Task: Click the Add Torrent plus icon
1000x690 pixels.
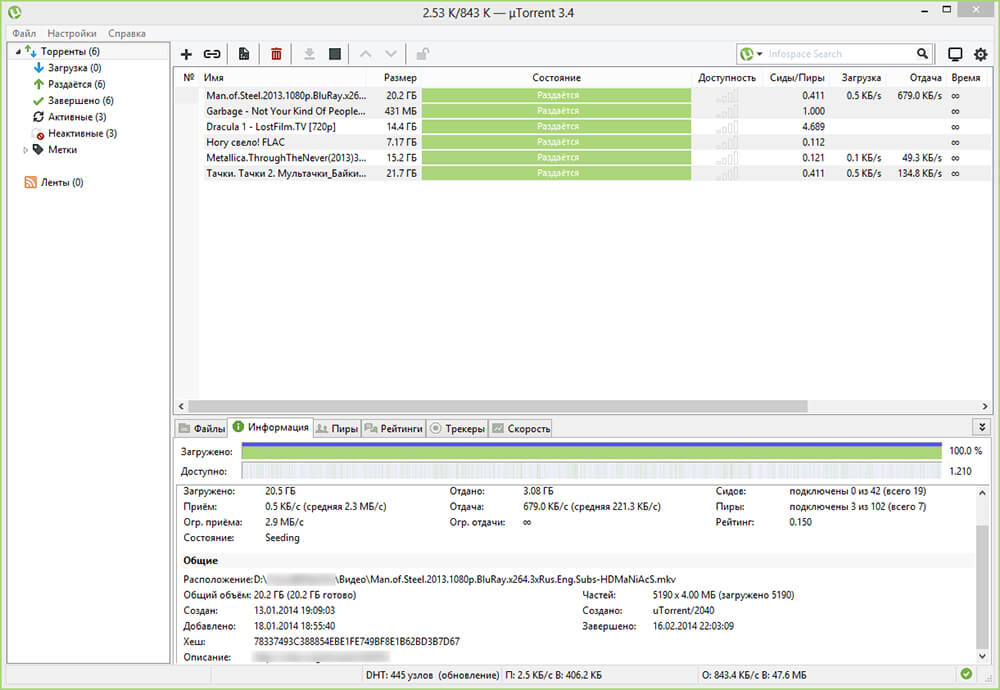Action: click(186, 54)
